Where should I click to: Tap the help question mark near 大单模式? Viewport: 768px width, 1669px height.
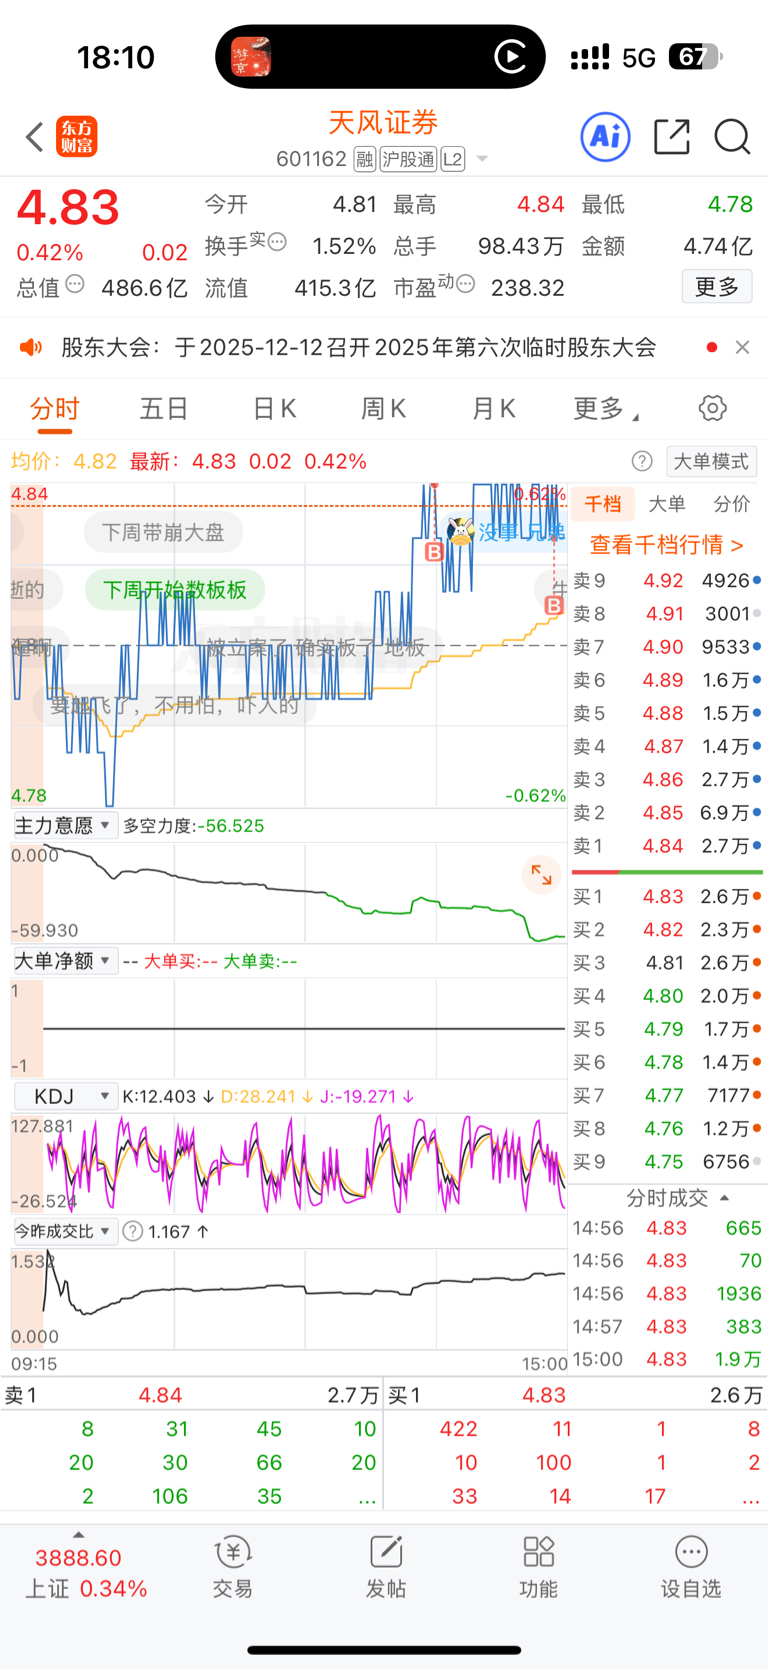click(x=642, y=461)
